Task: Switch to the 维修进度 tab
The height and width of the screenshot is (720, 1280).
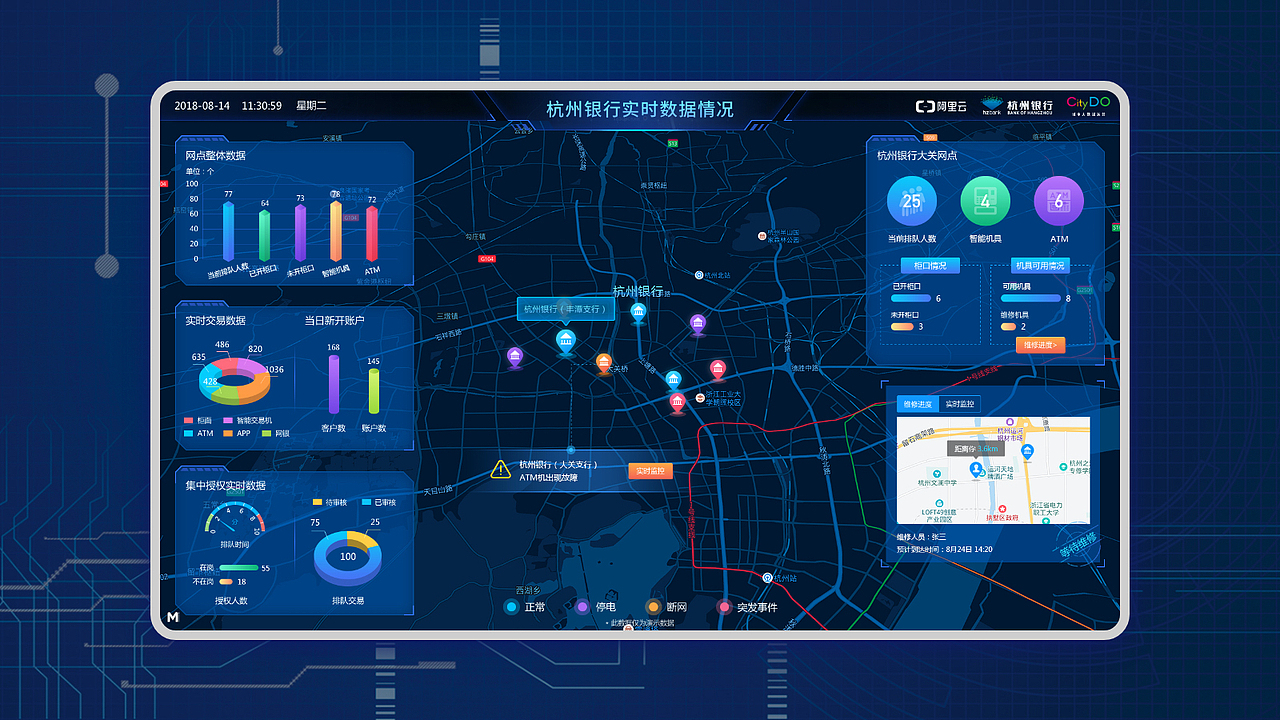Action: coord(917,404)
